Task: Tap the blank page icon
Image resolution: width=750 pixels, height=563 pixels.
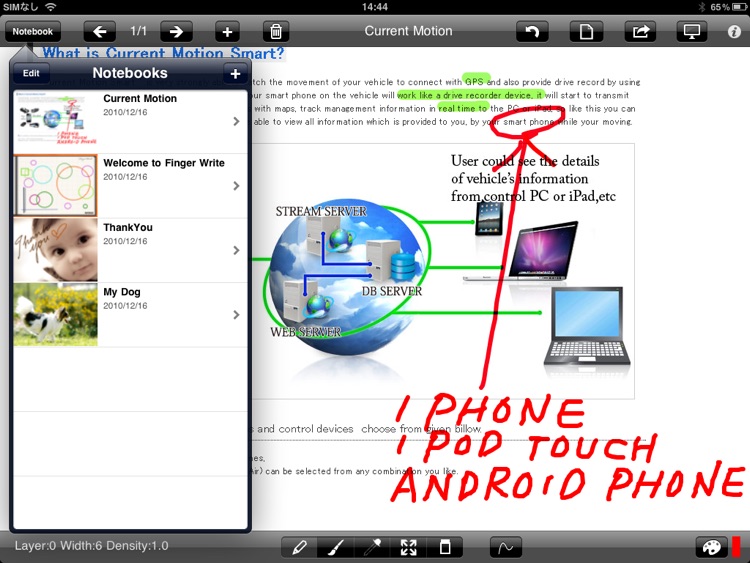Action: tap(586, 32)
